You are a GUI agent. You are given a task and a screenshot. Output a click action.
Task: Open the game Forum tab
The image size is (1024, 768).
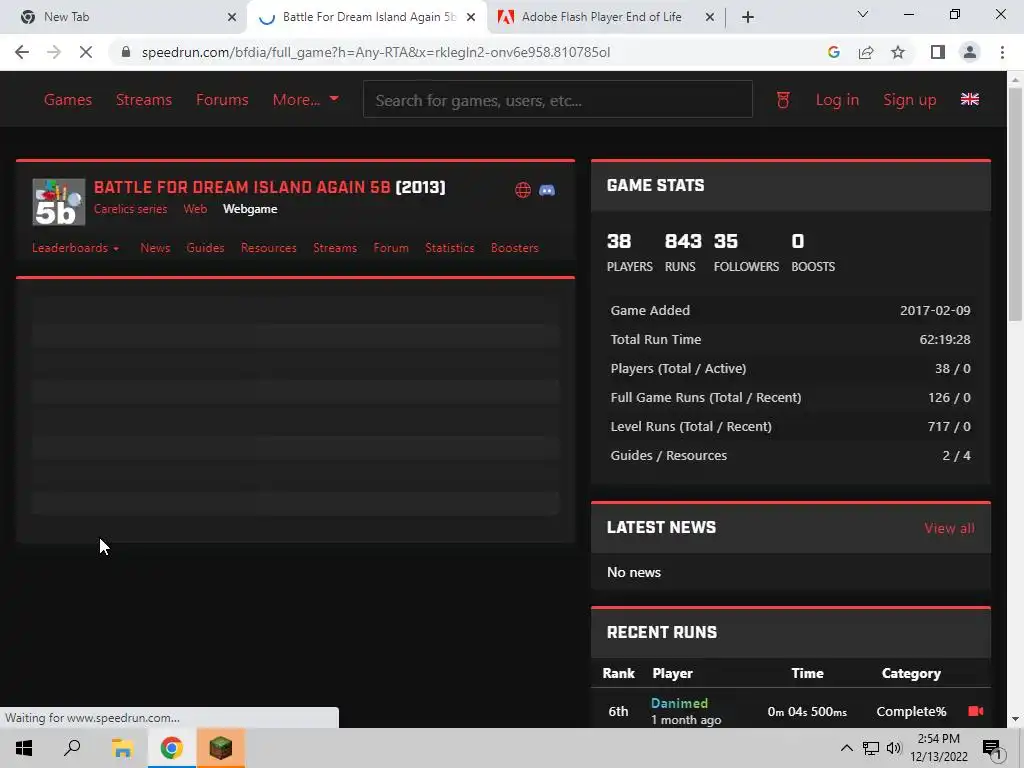coord(391,248)
